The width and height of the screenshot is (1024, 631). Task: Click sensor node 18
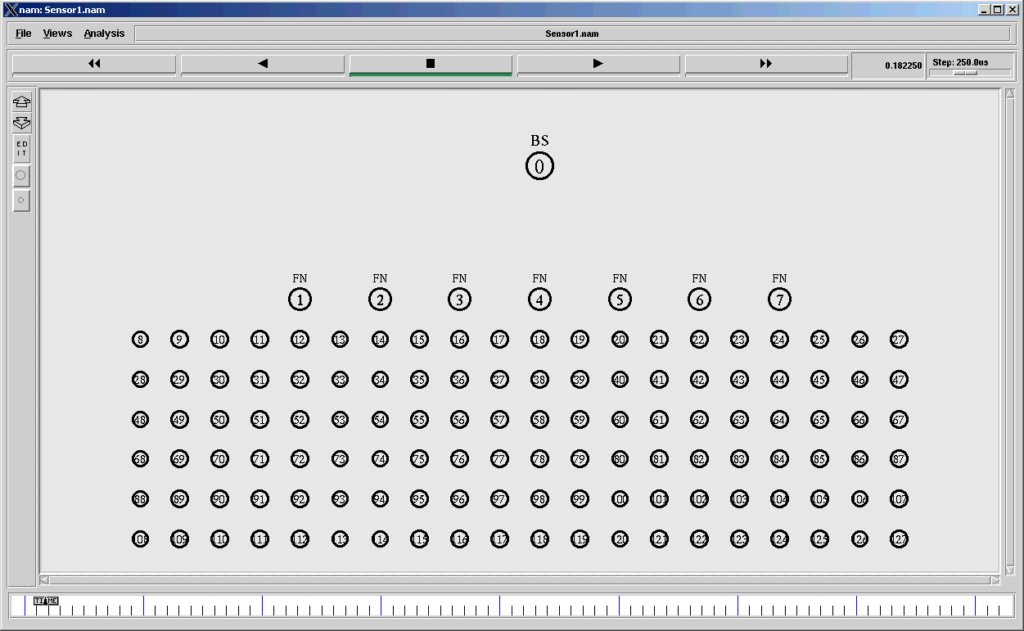point(539,340)
